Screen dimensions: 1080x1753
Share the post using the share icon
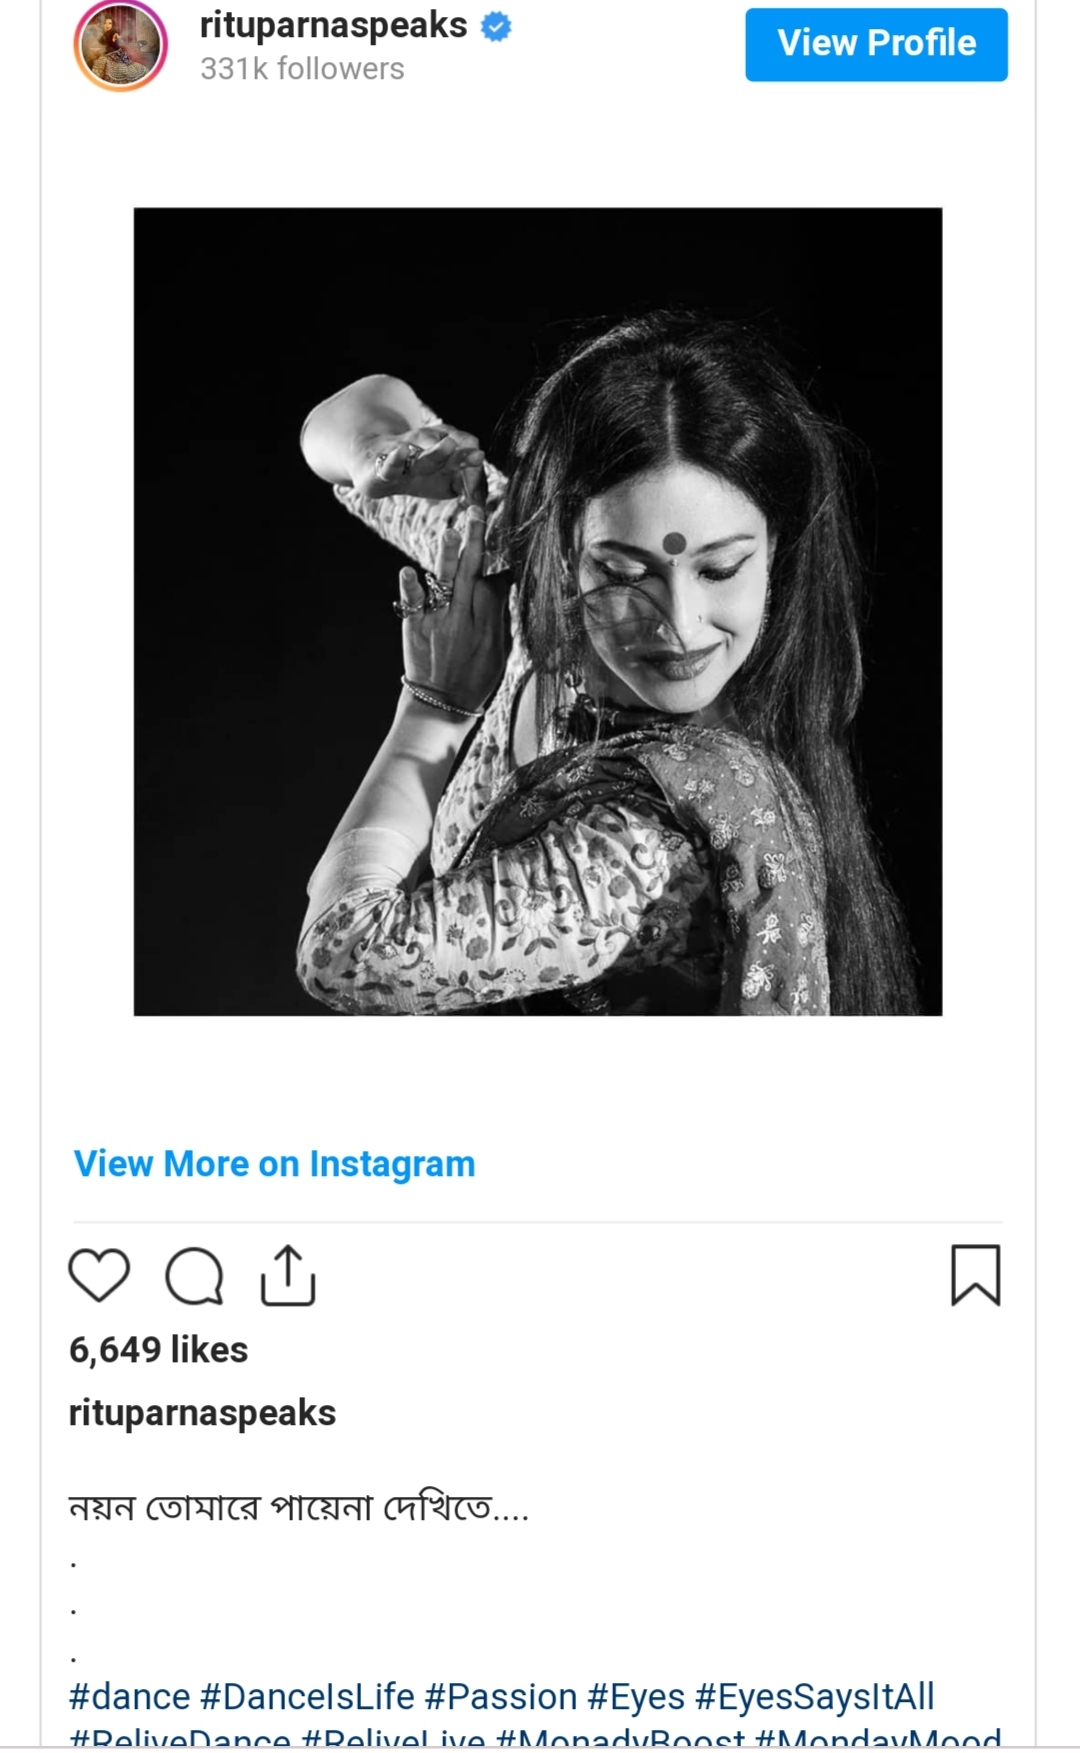click(x=288, y=1275)
